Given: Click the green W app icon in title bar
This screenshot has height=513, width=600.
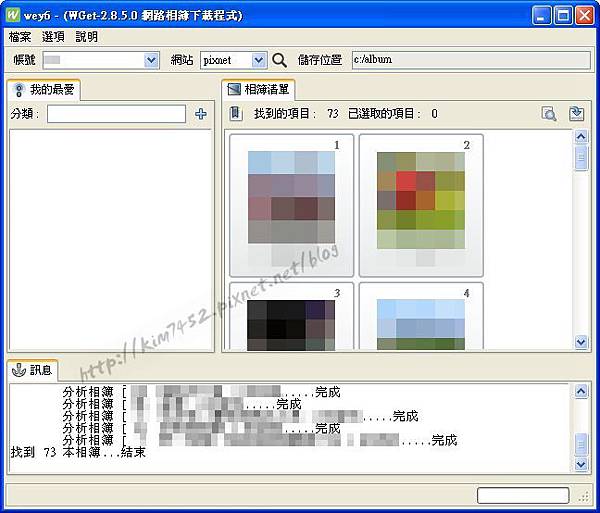Looking at the screenshot, I should click(x=13, y=15).
